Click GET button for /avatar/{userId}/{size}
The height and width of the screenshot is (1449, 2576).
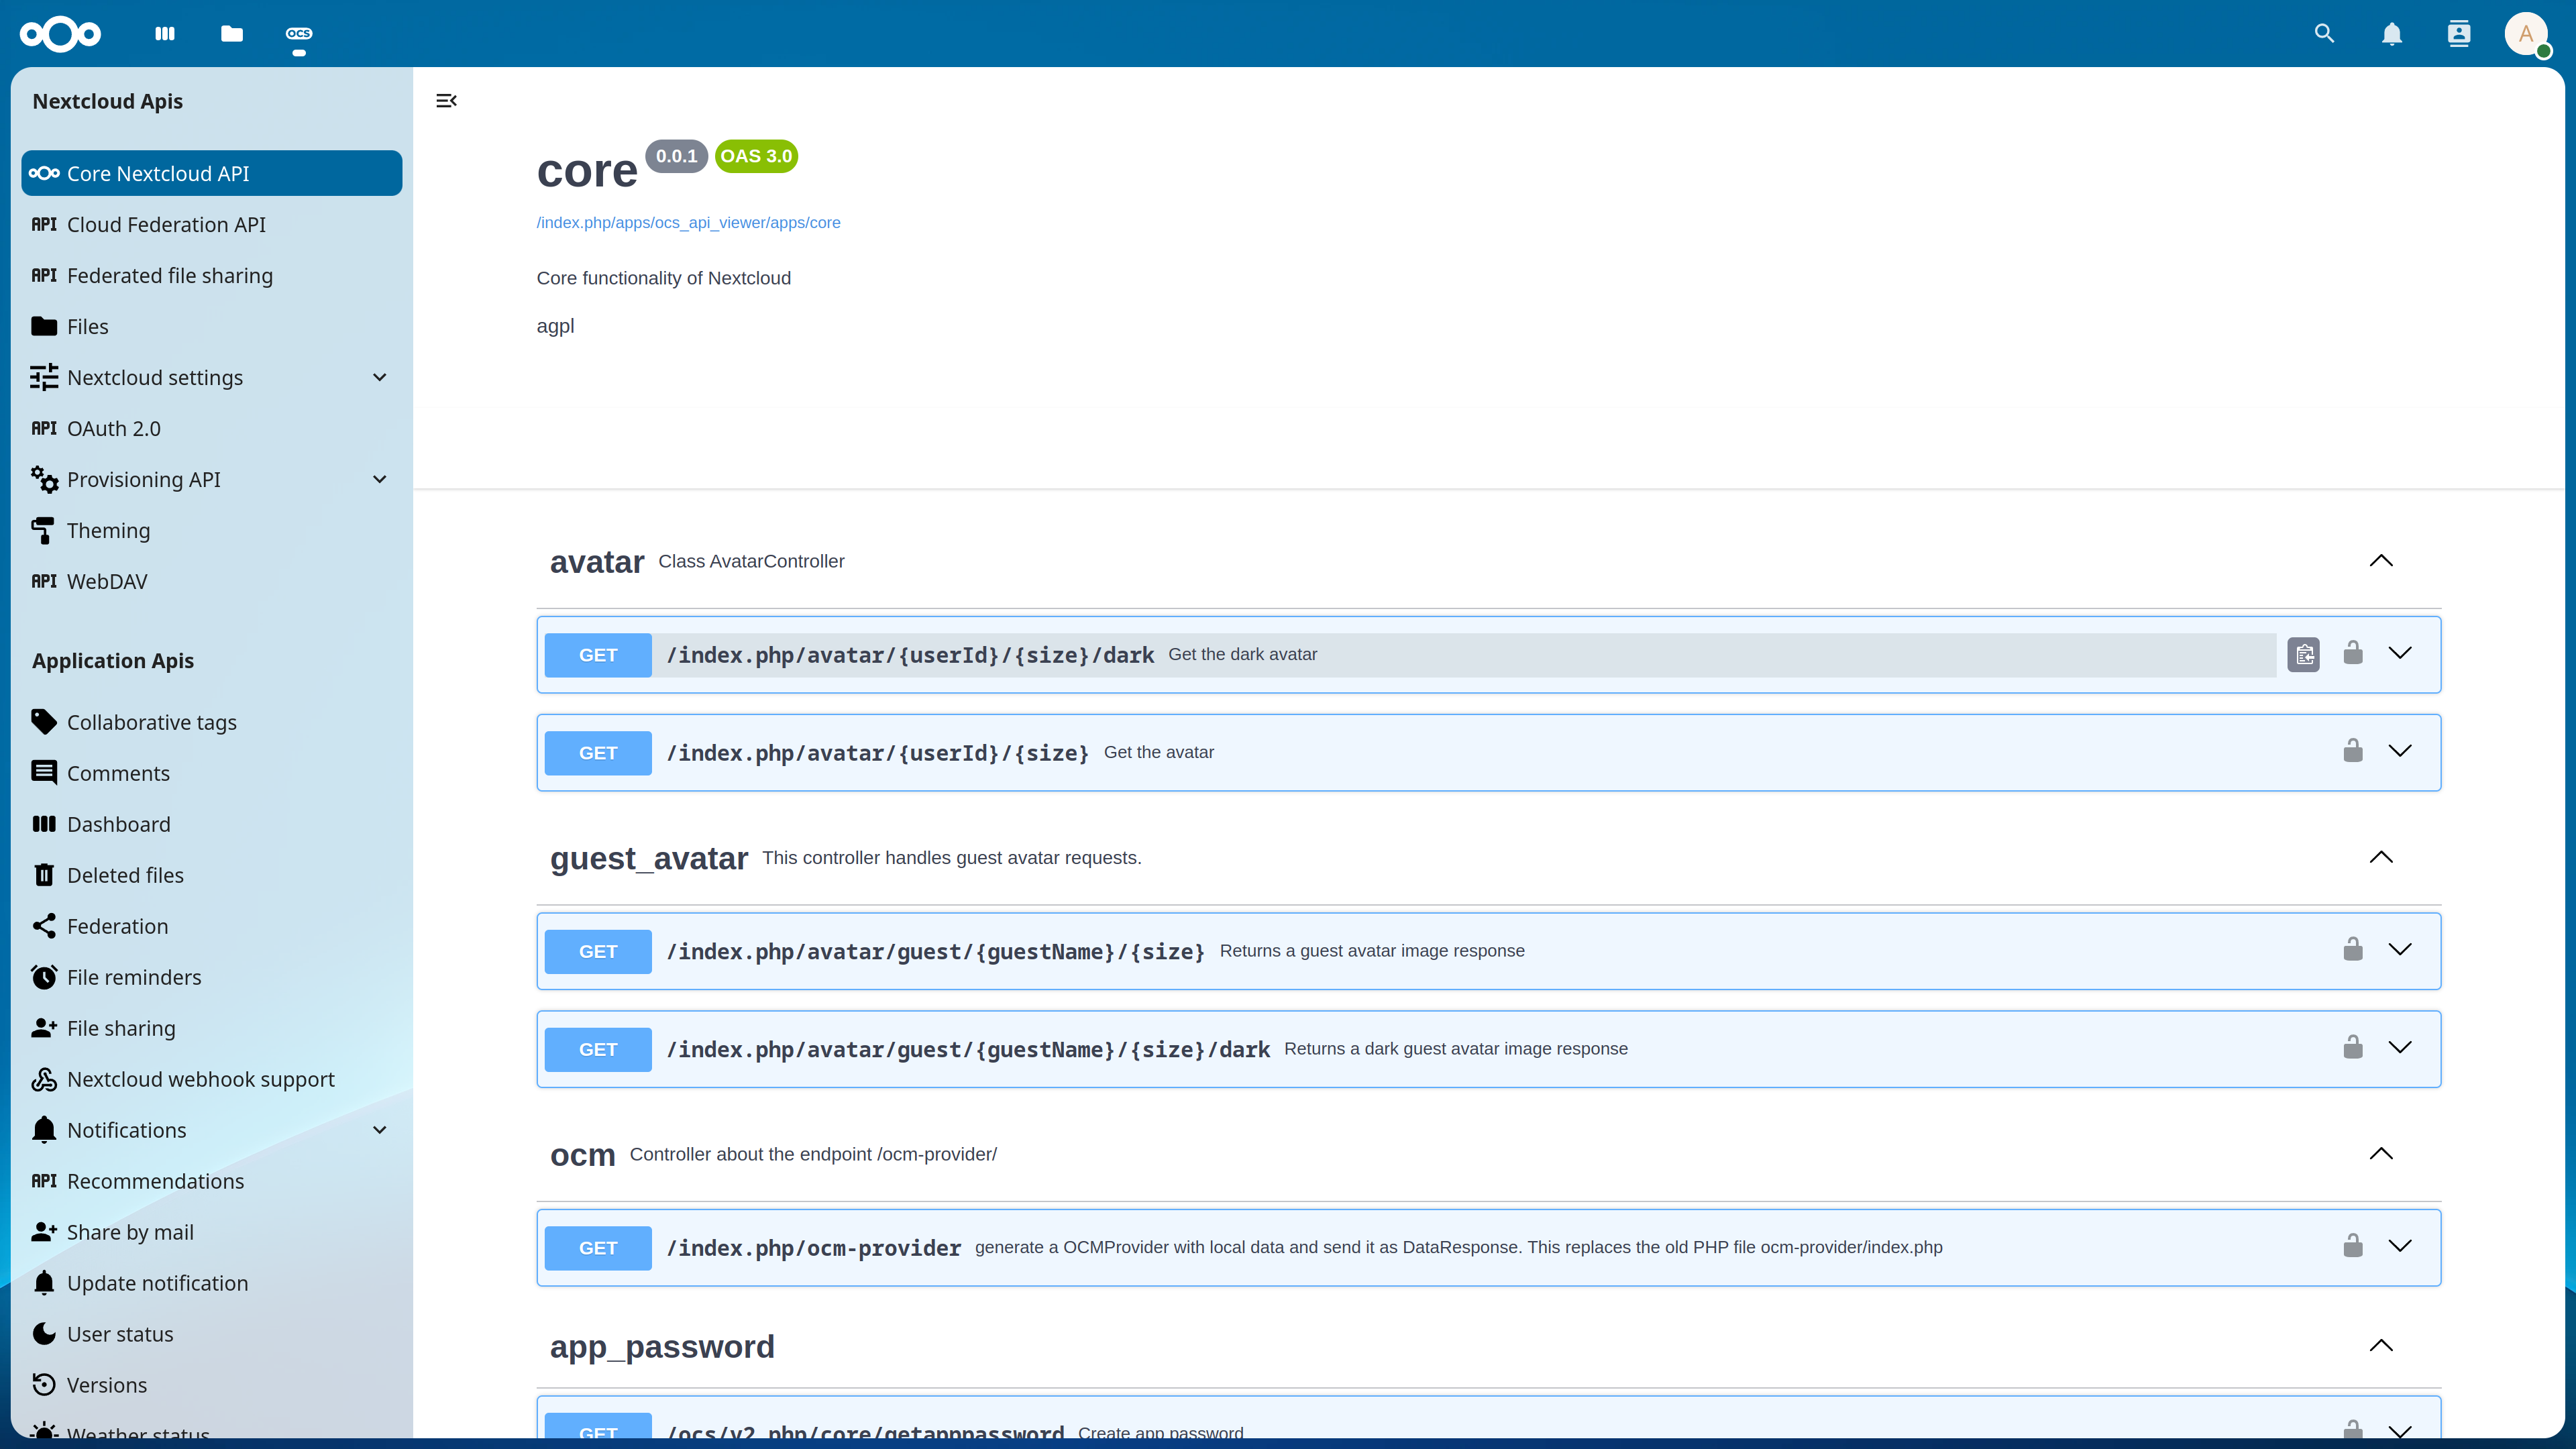[598, 753]
